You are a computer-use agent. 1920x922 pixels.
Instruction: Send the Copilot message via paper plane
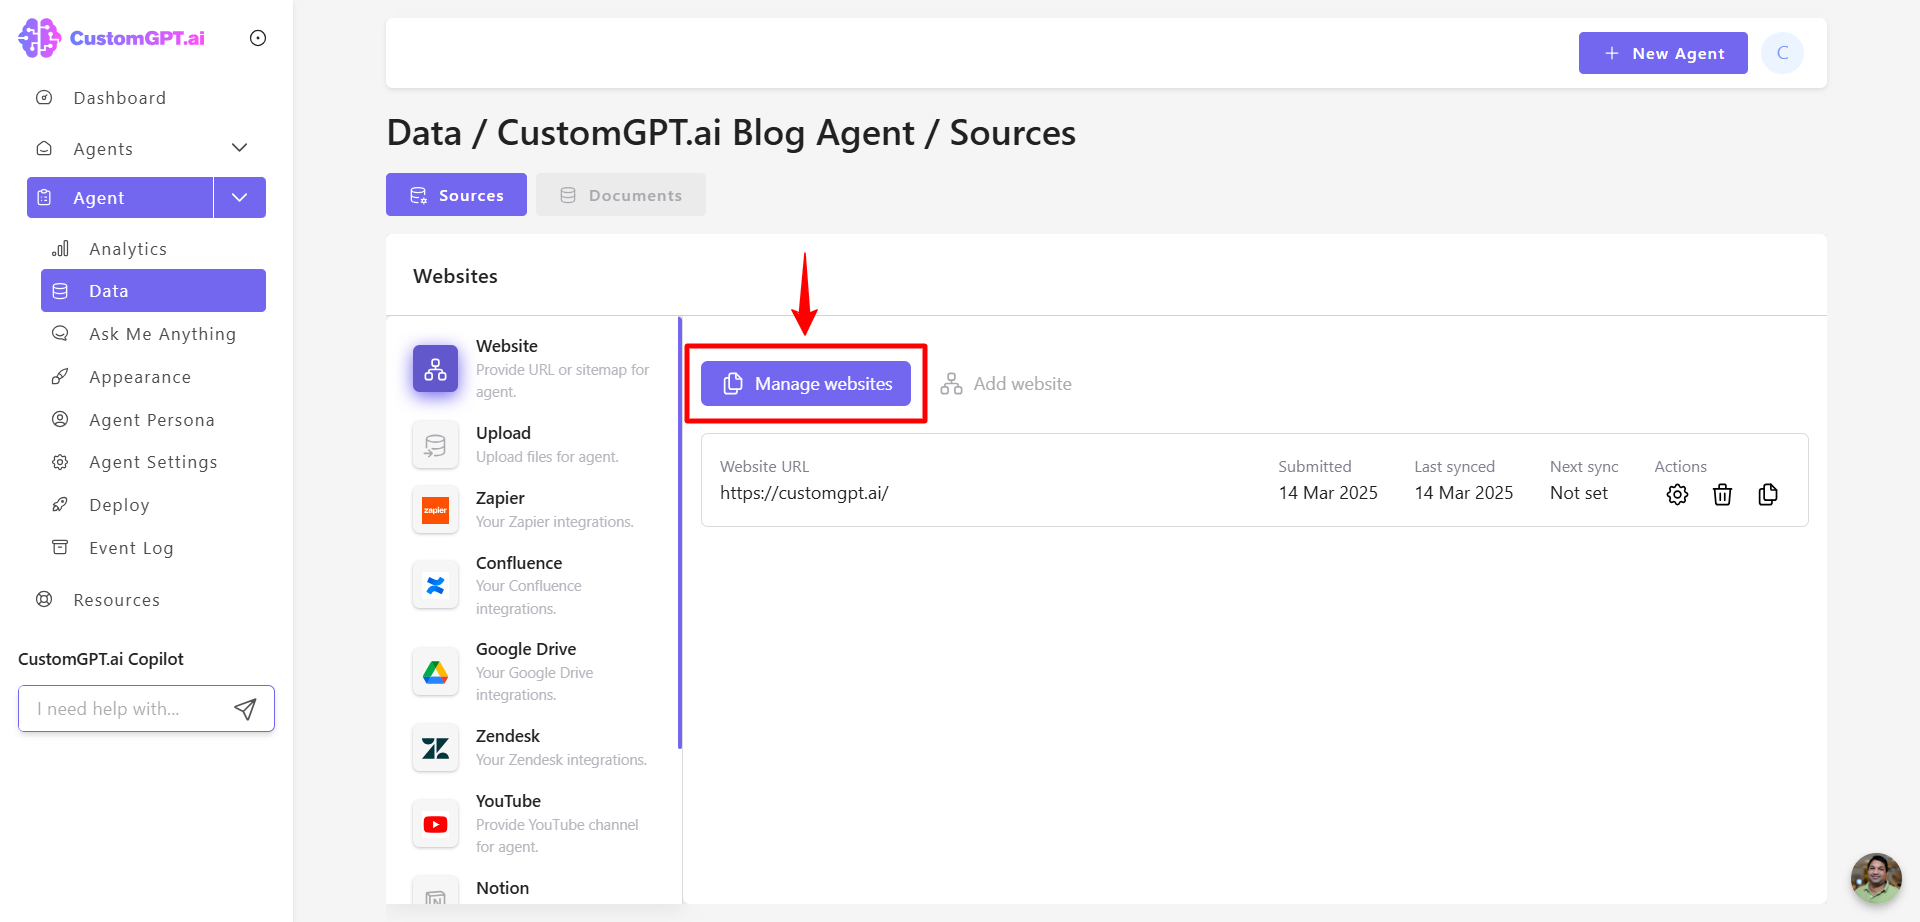coord(245,709)
